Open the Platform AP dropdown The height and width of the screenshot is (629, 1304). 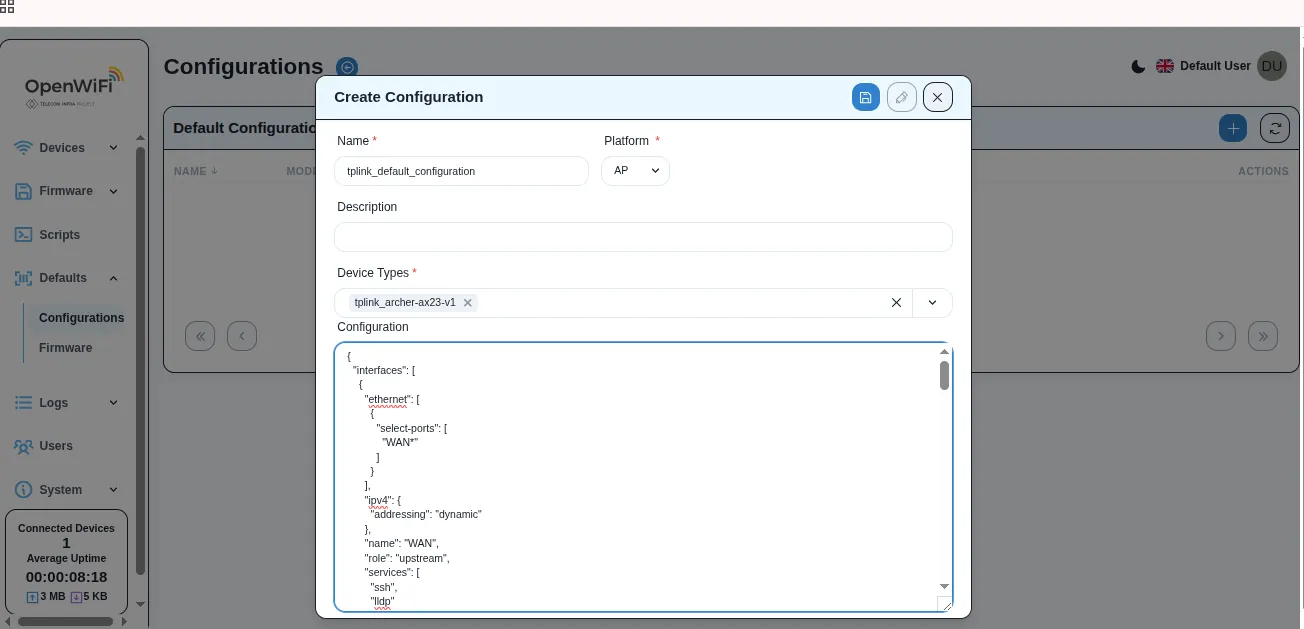pos(635,171)
